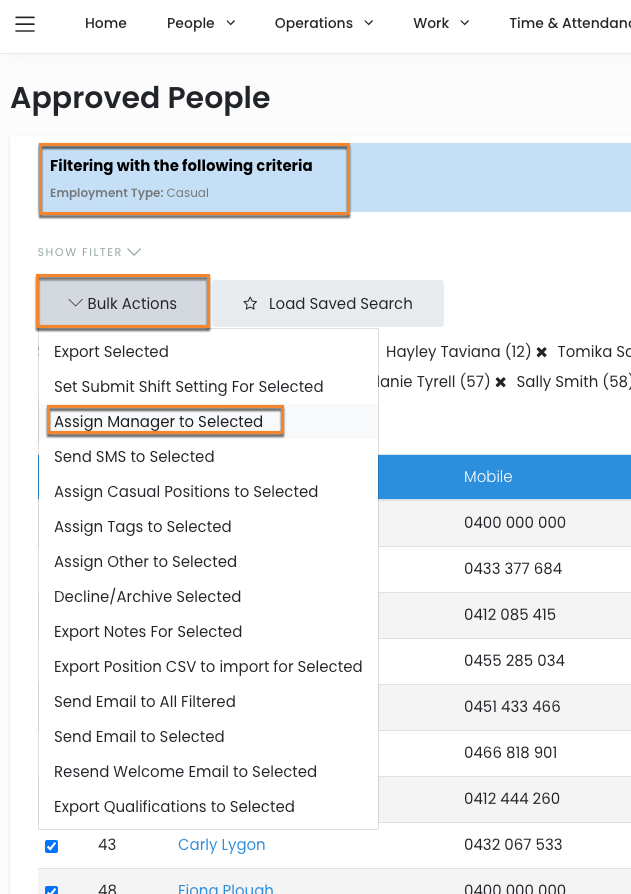The width and height of the screenshot is (631, 894).
Task: Expand the Show Filter section
Action: 89,252
